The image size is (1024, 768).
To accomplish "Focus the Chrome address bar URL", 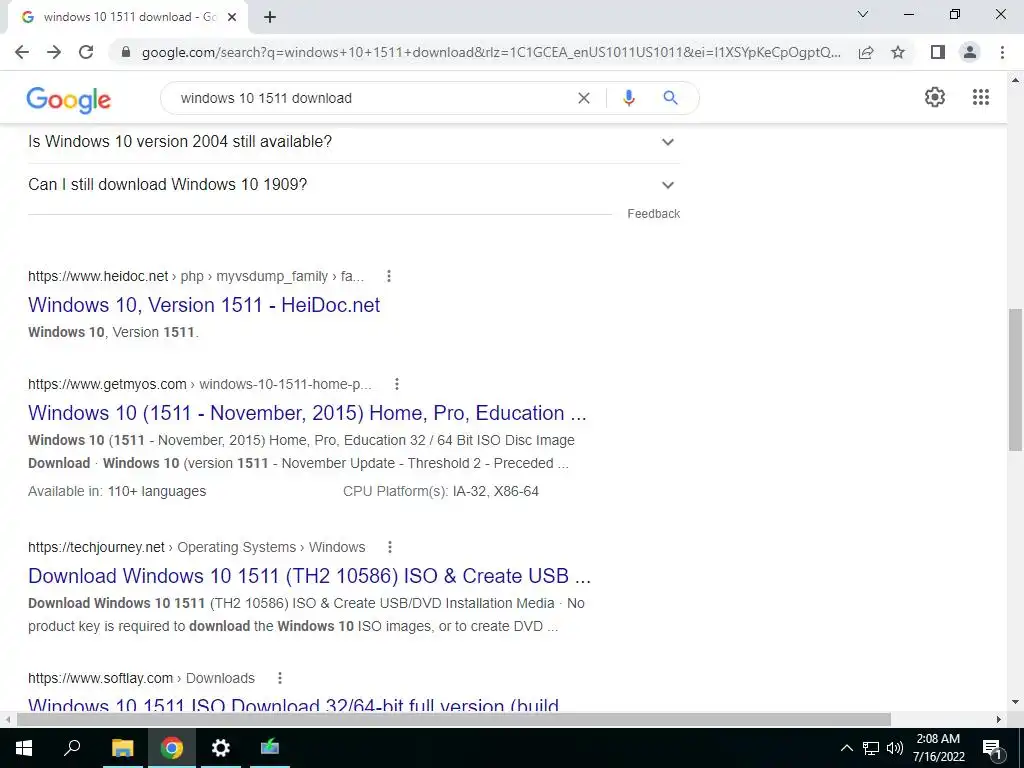I will pos(491,52).
